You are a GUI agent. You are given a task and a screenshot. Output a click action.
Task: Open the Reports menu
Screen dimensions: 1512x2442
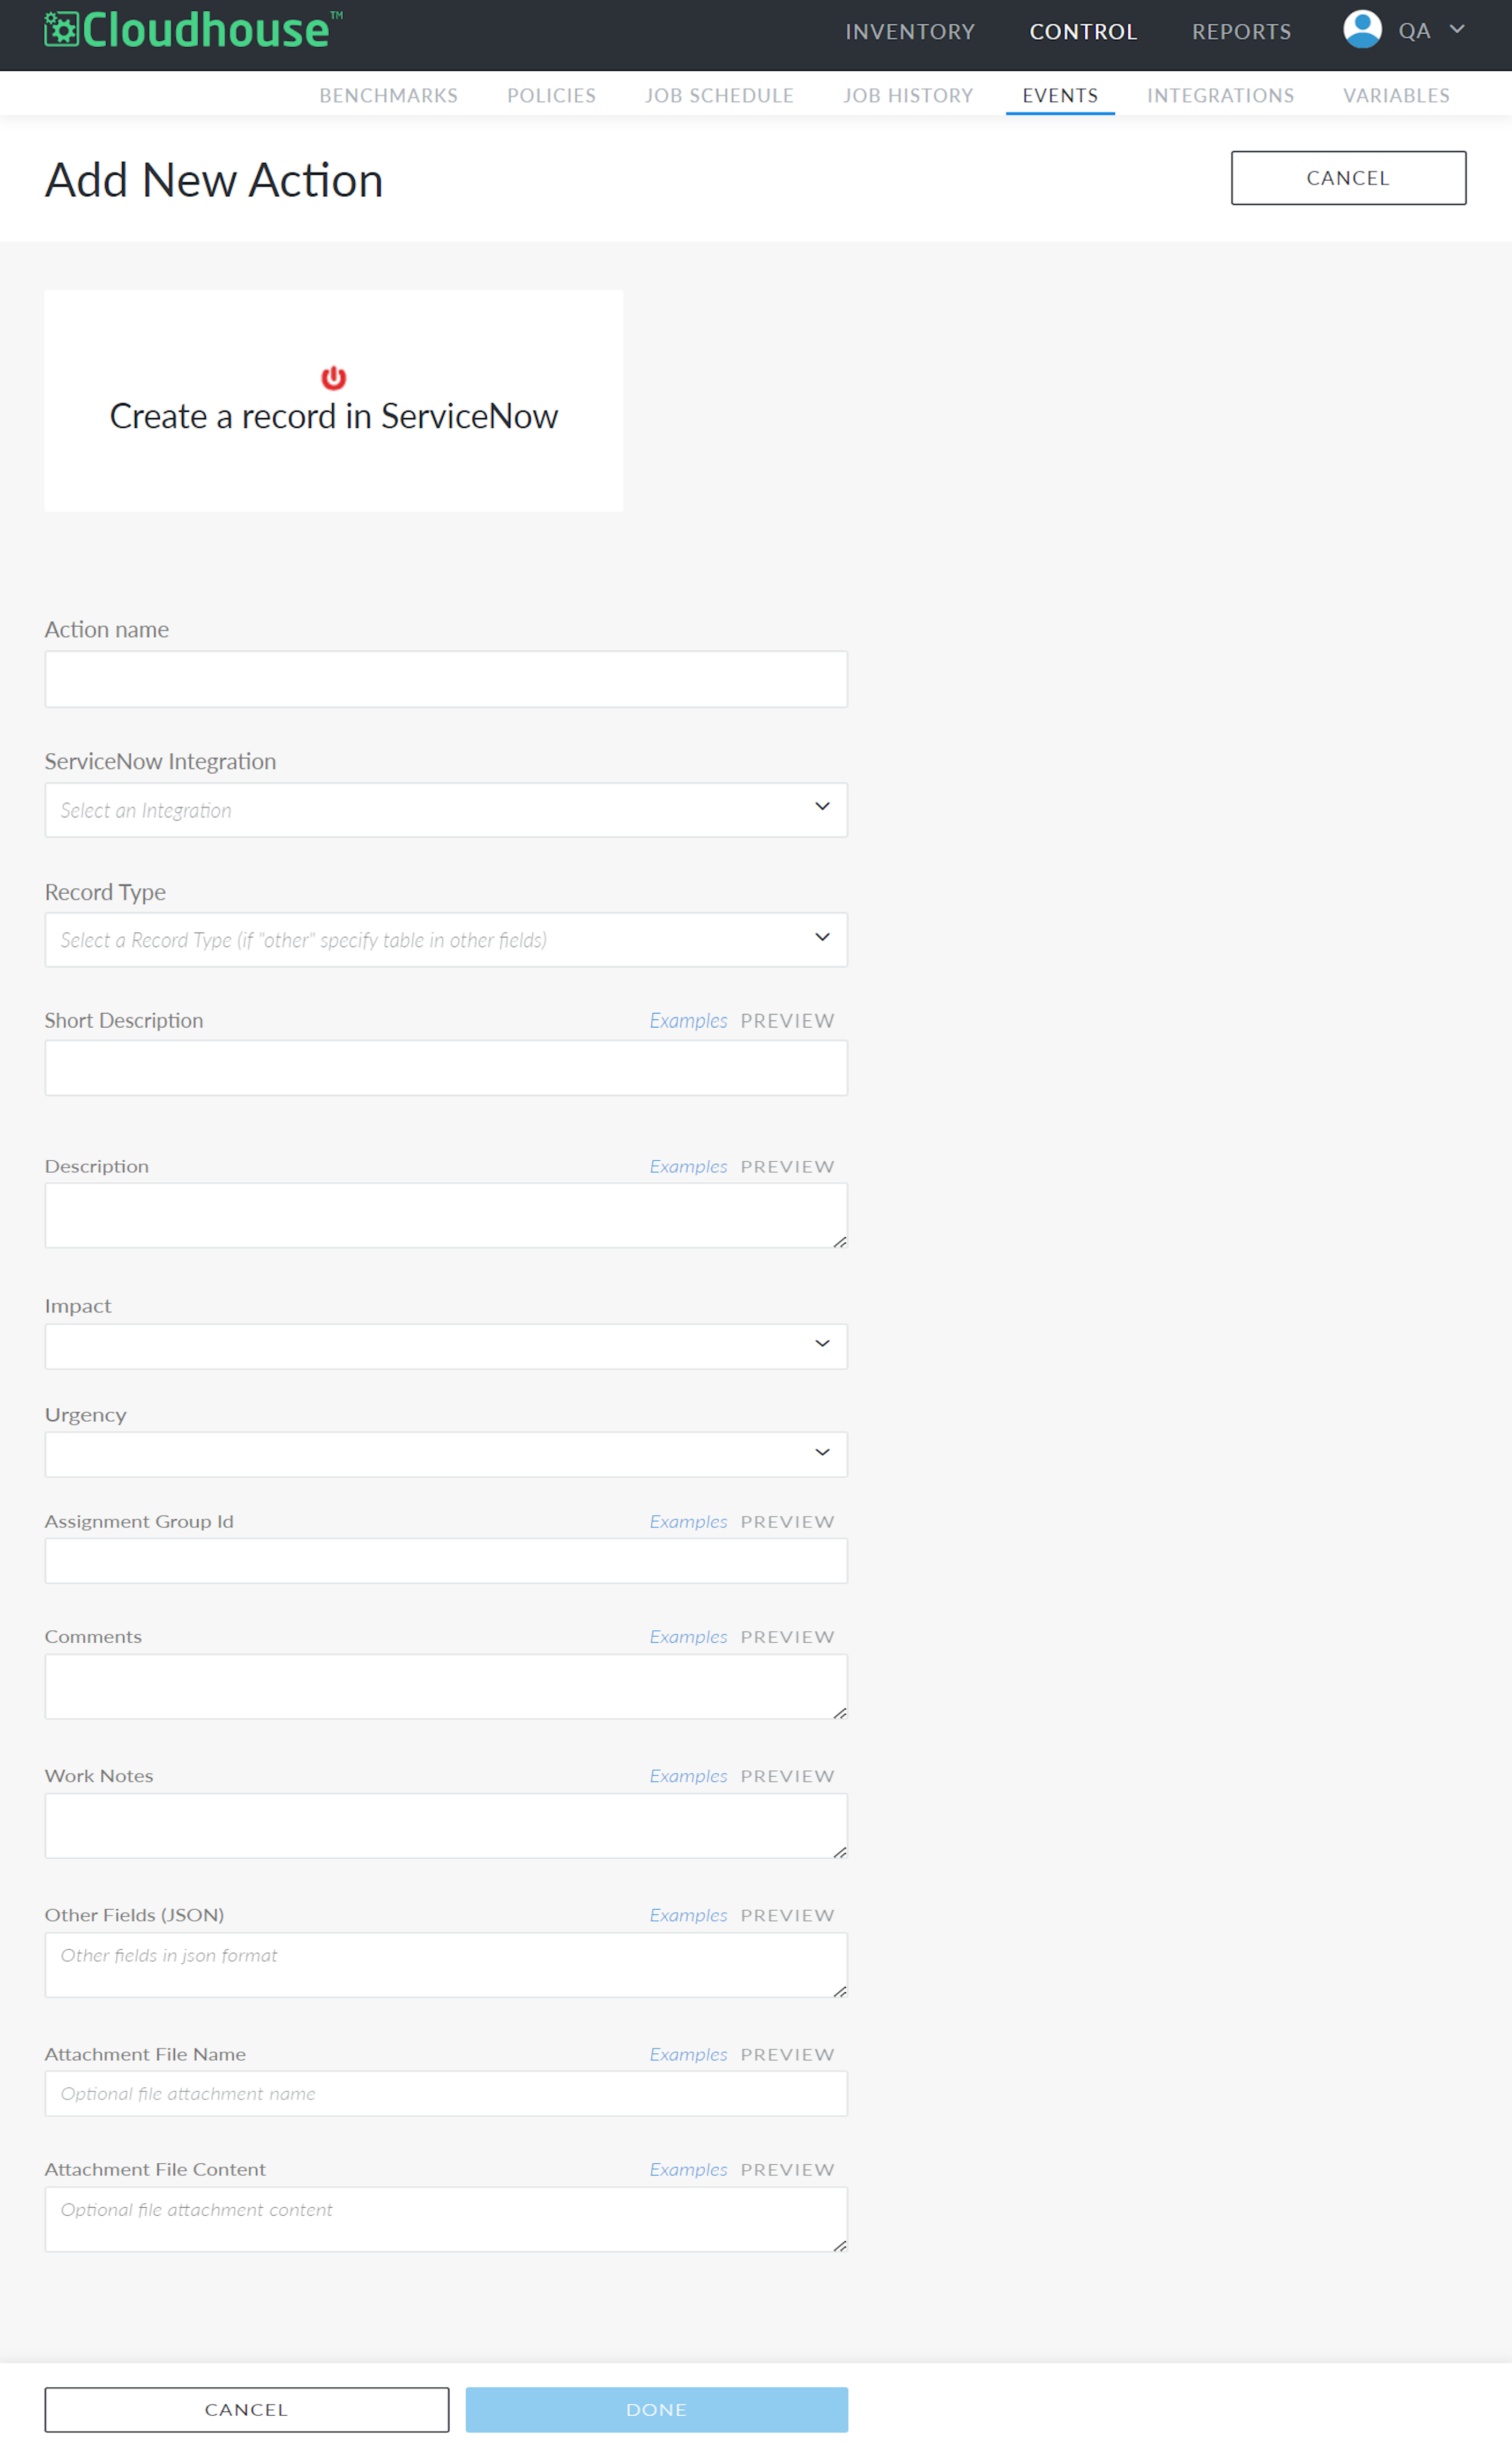(x=1241, y=32)
